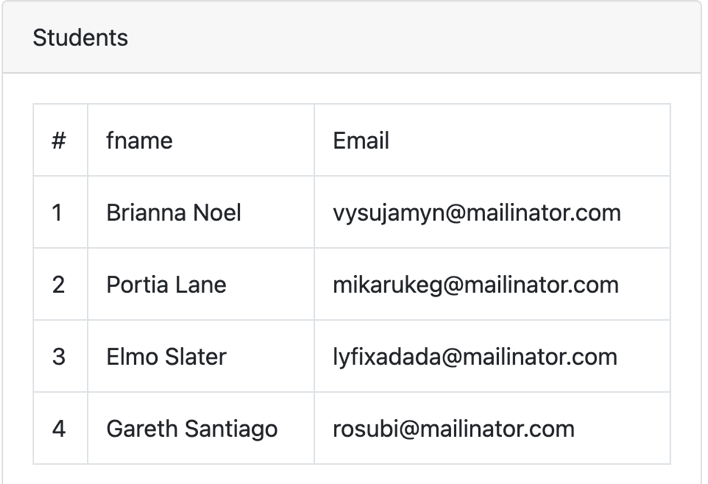Click lyfixadada@mailinator.com email
708x484 pixels.
[x=475, y=357]
